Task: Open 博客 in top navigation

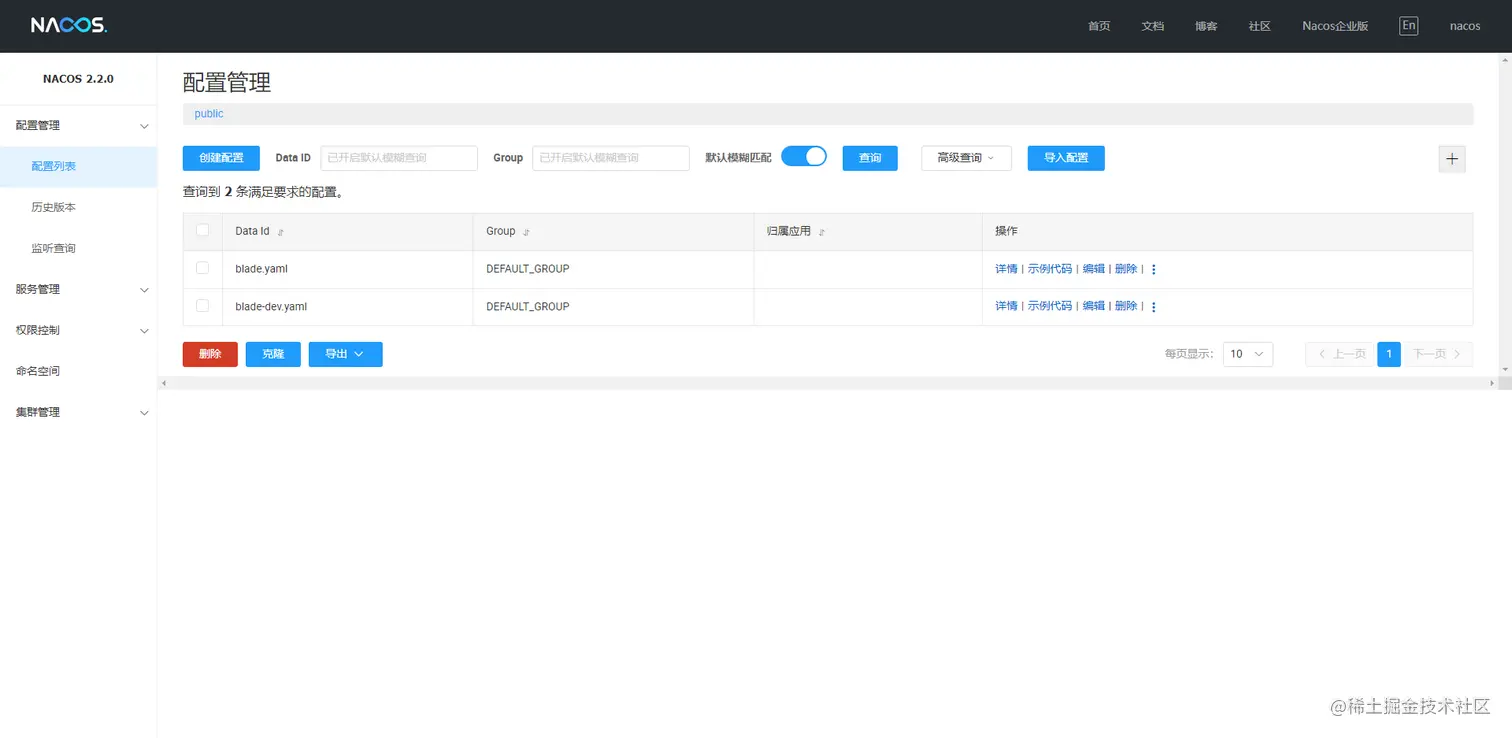Action: [x=1206, y=26]
